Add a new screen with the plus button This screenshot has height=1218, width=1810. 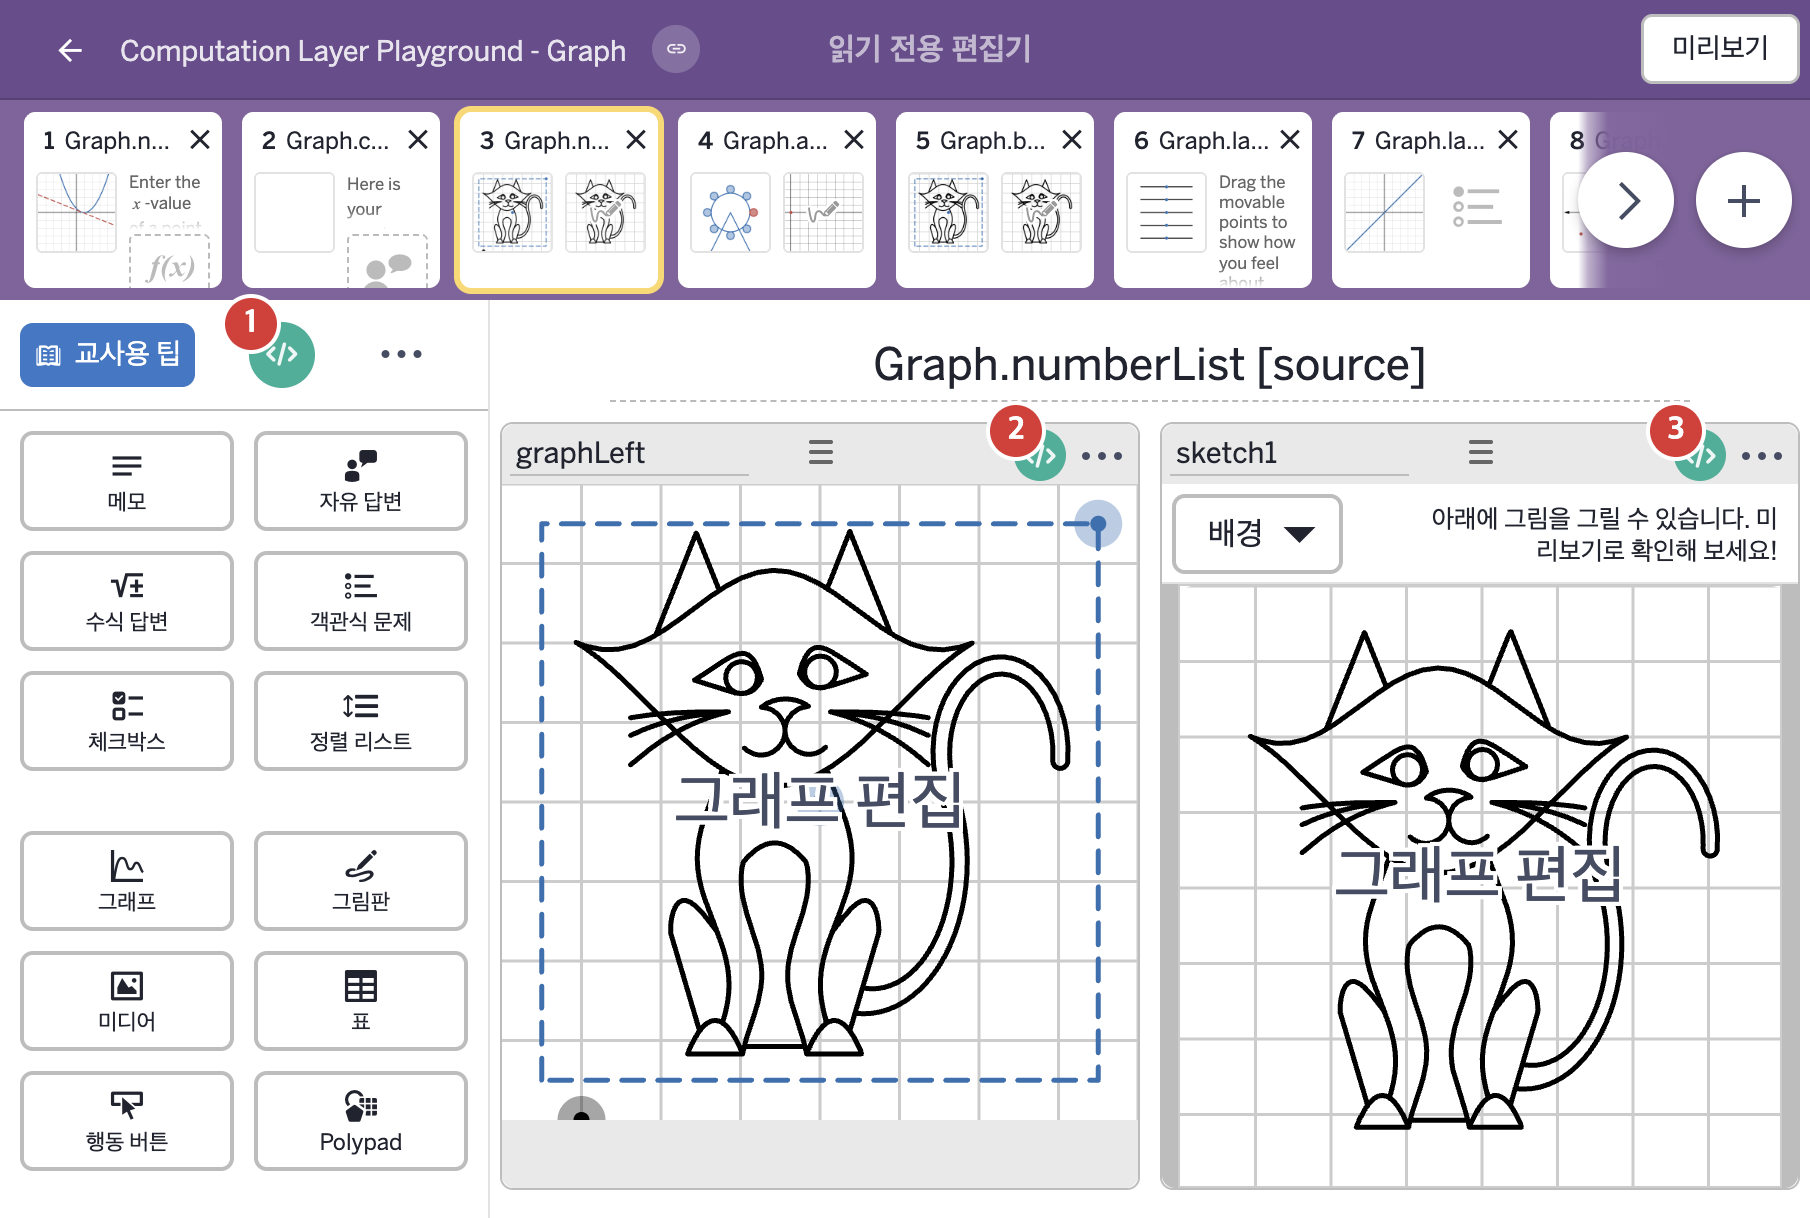tap(1743, 200)
